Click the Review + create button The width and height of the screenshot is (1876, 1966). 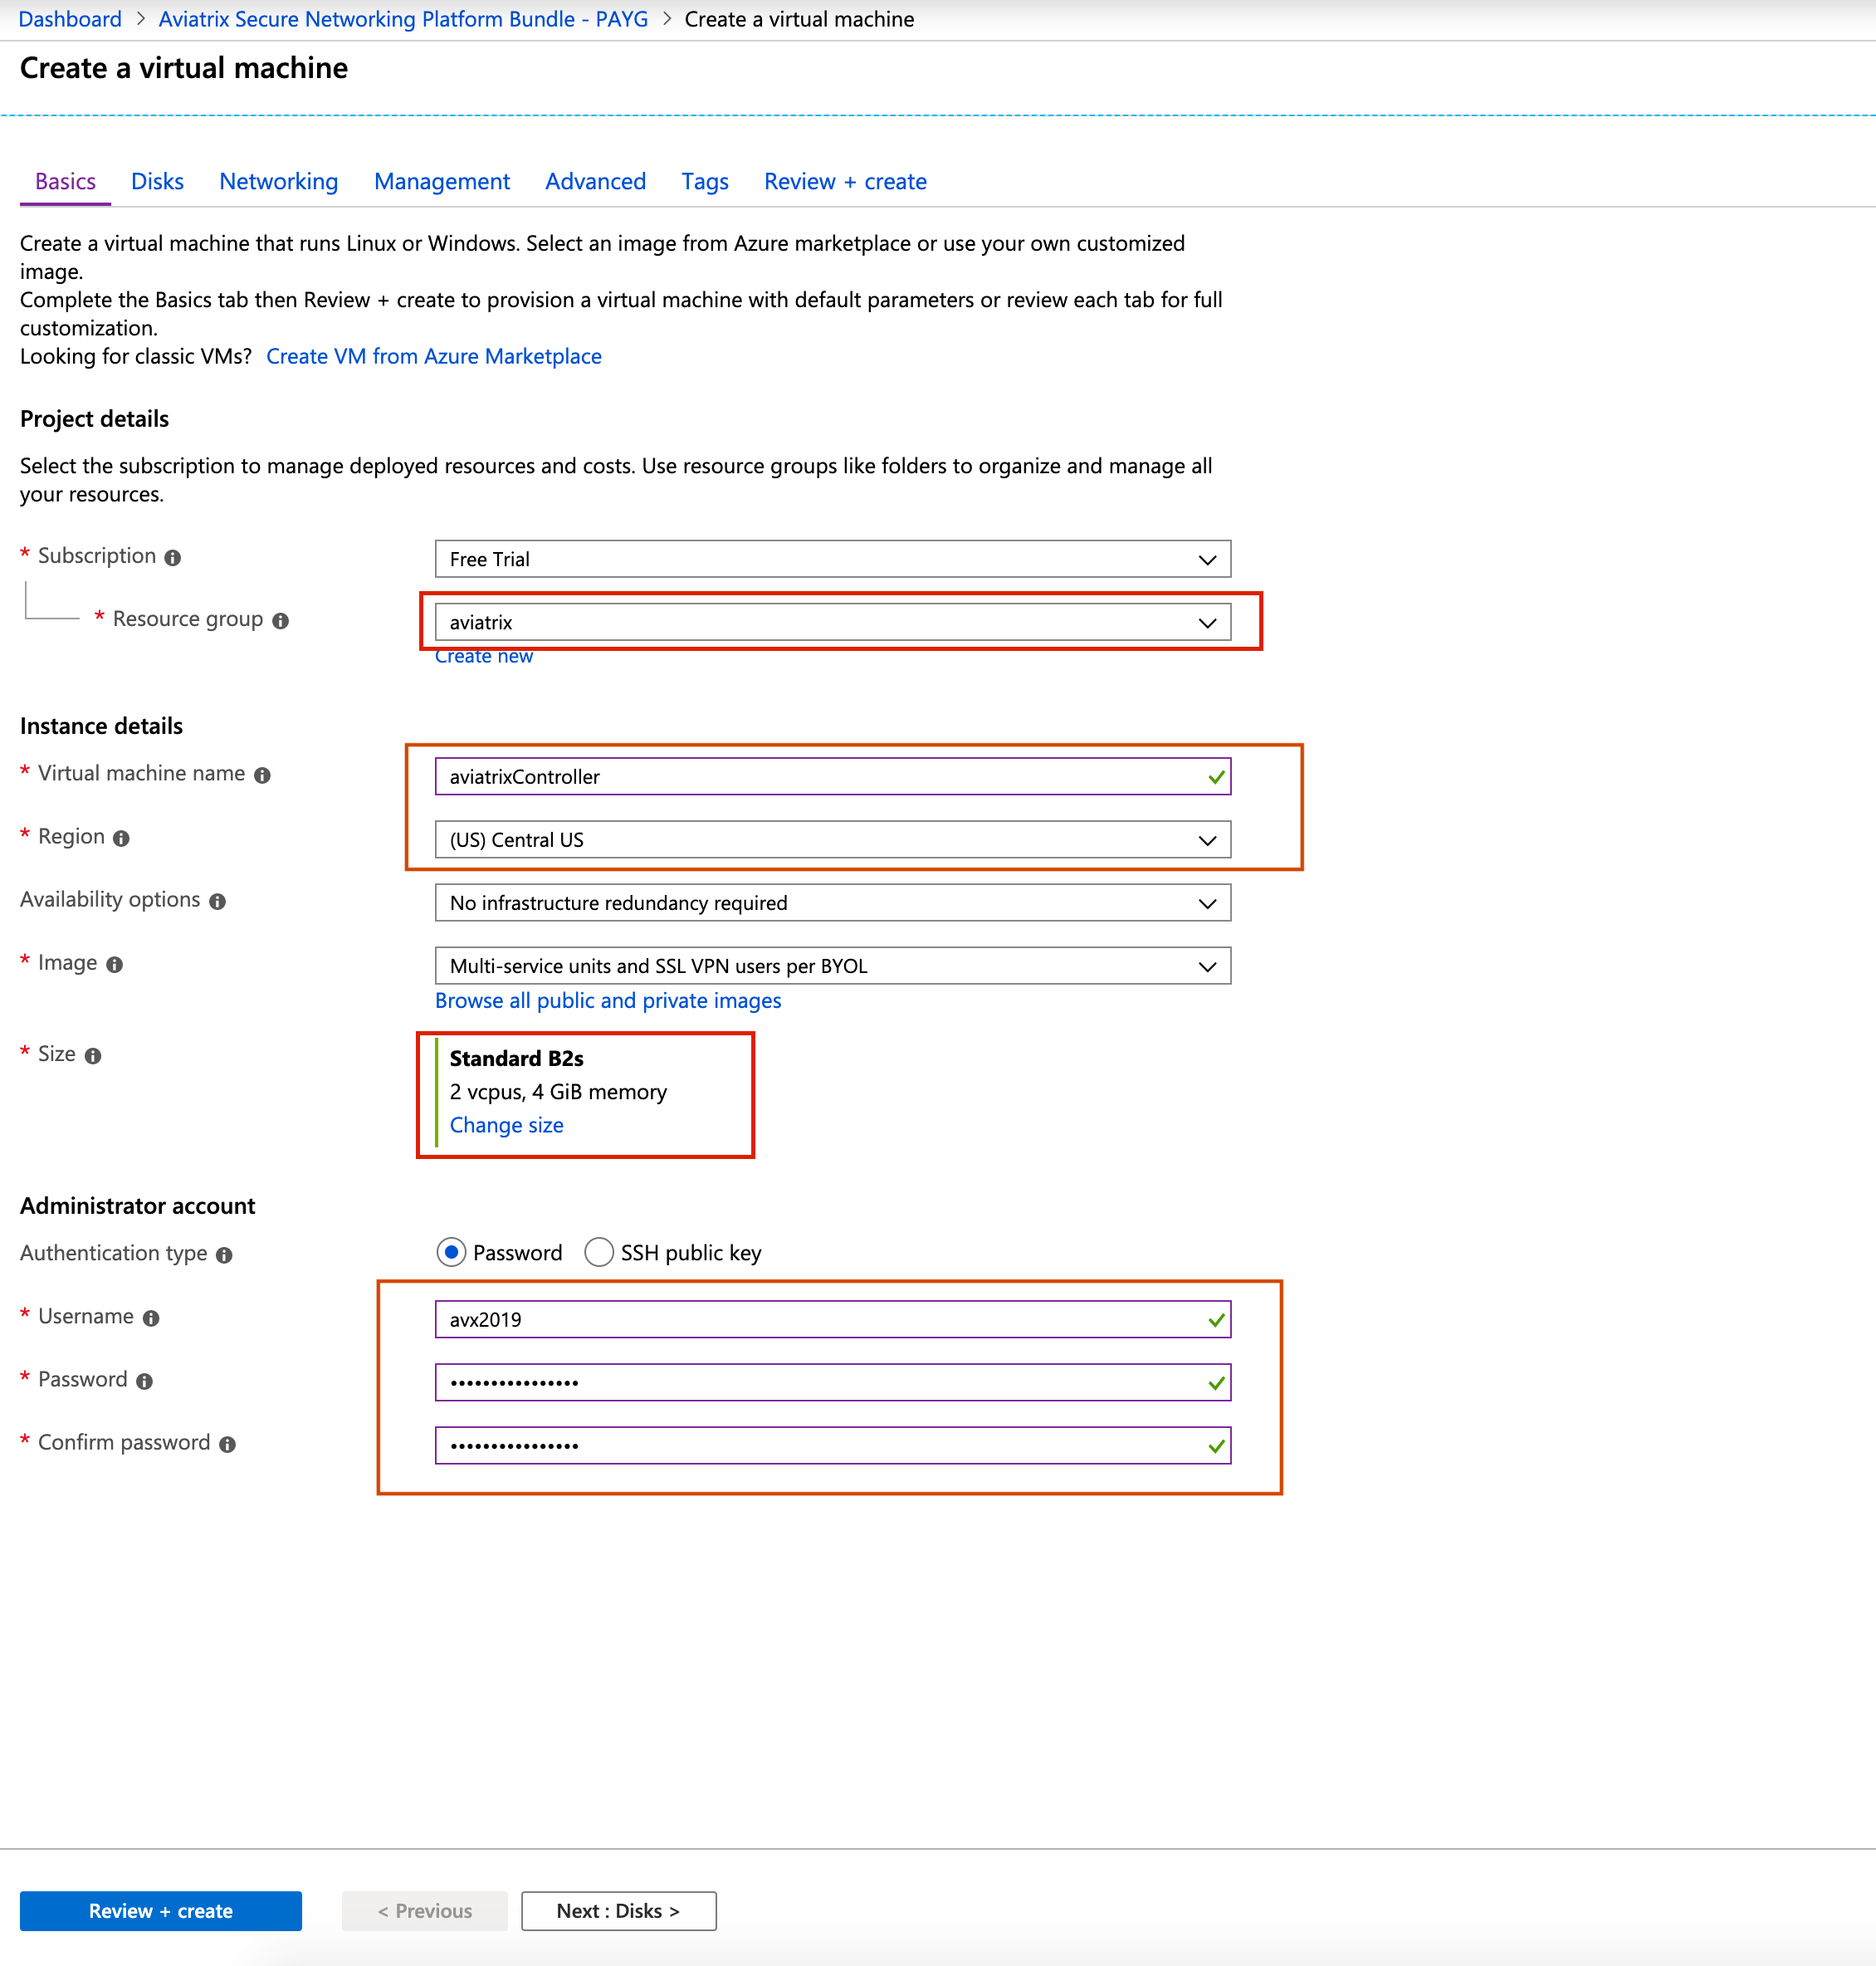(160, 1910)
